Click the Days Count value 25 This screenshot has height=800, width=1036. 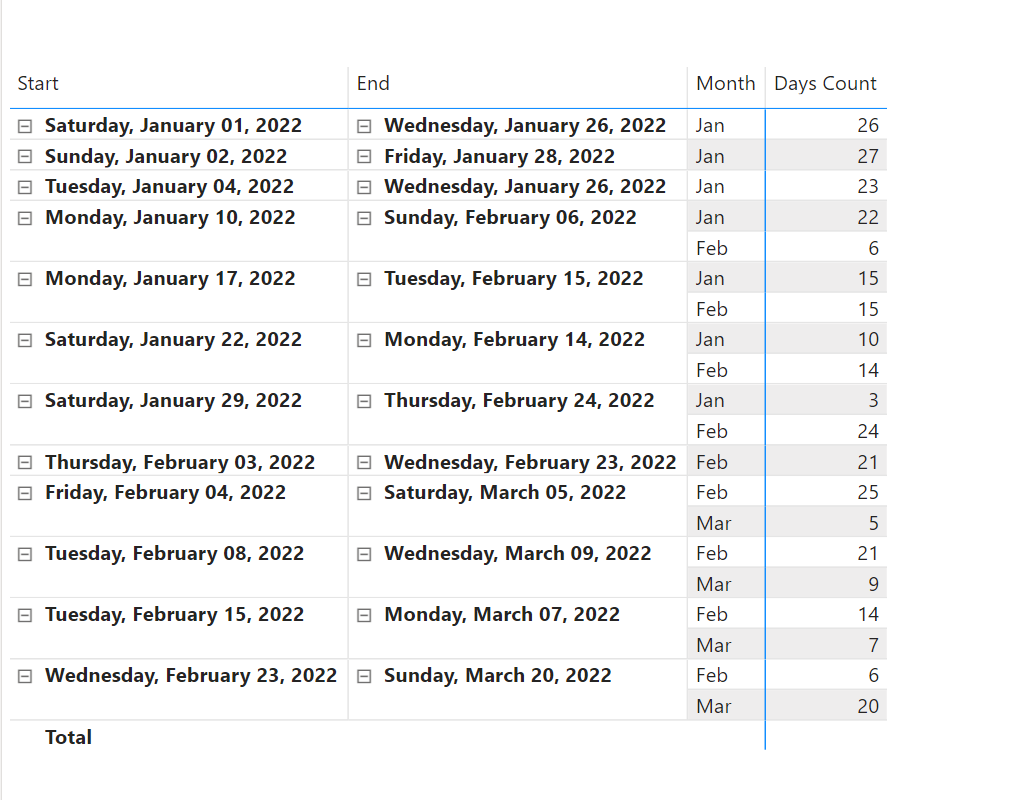click(868, 492)
